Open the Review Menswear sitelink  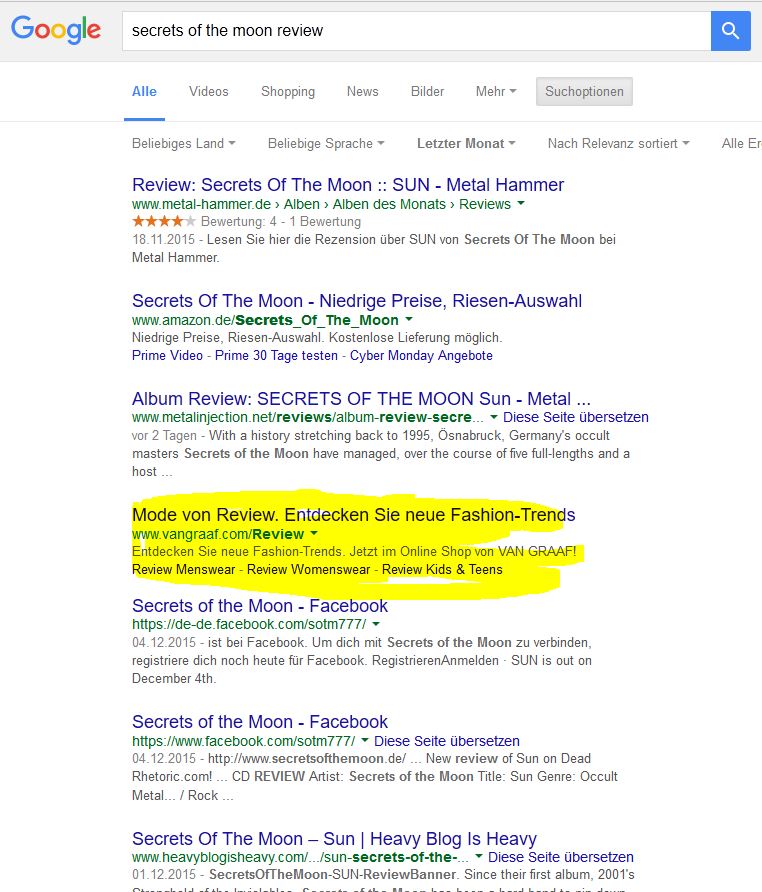tap(183, 569)
